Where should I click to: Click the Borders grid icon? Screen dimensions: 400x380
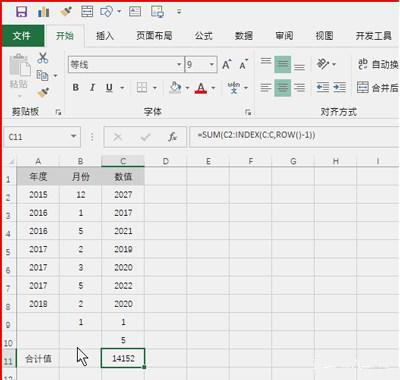142,88
